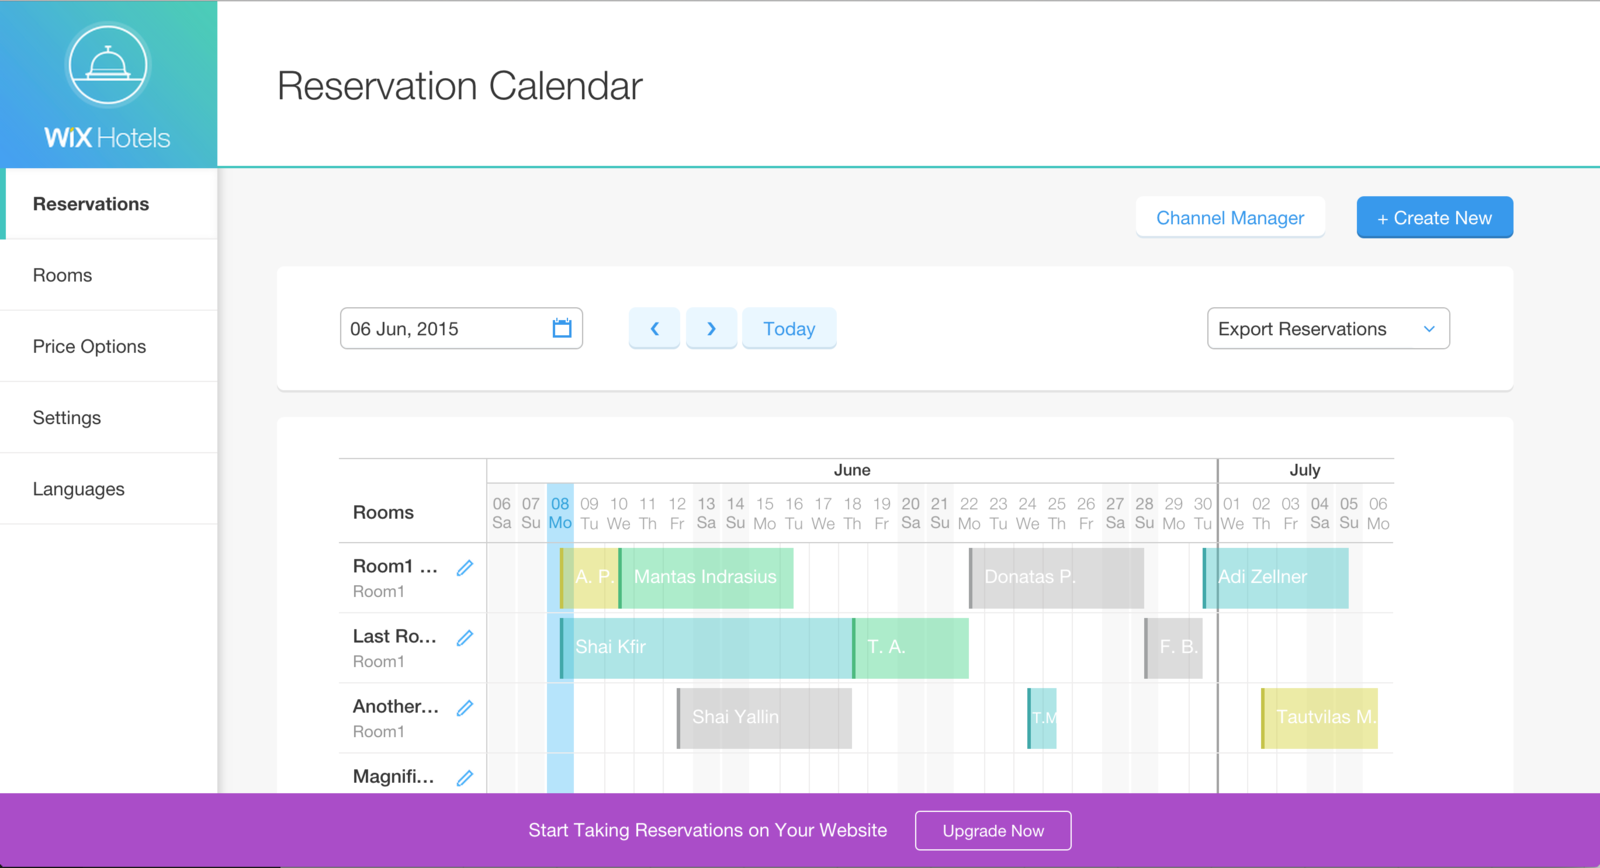The height and width of the screenshot is (868, 1600).
Task: Edit Room1 row with pencil icon
Action: coord(465,568)
